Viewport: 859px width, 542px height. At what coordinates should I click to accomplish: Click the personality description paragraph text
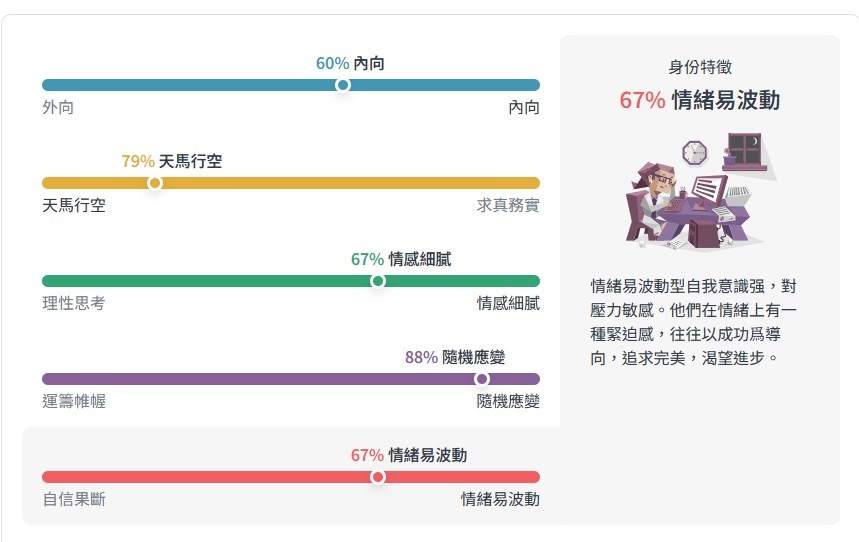point(693,322)
